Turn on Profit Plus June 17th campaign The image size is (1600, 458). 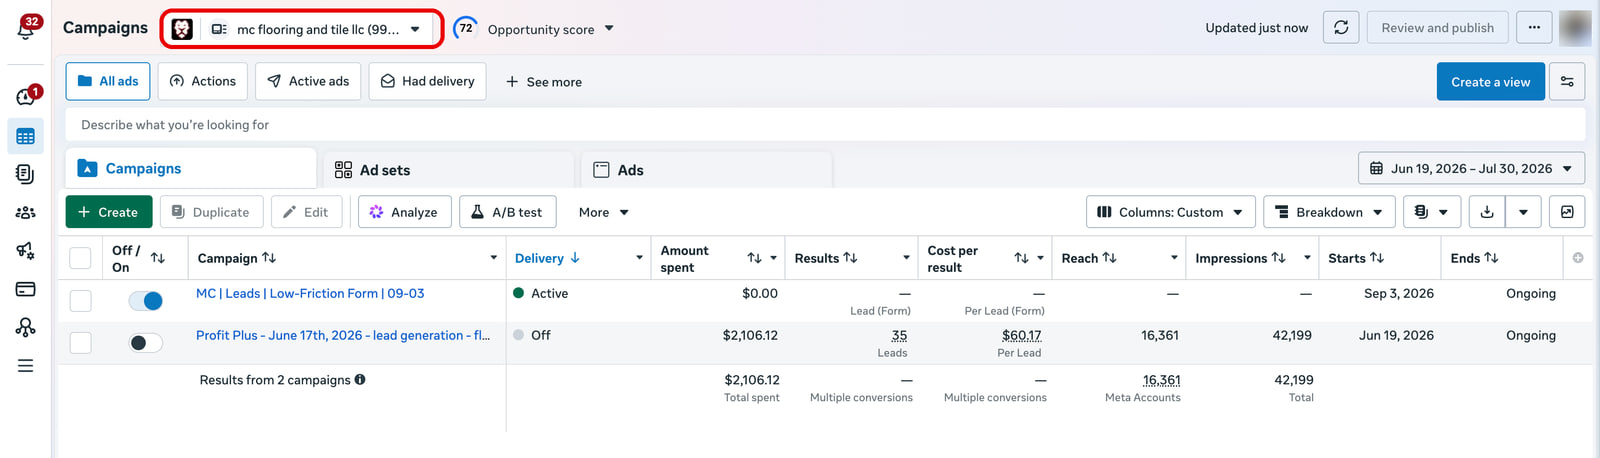[x=146, y=342]
